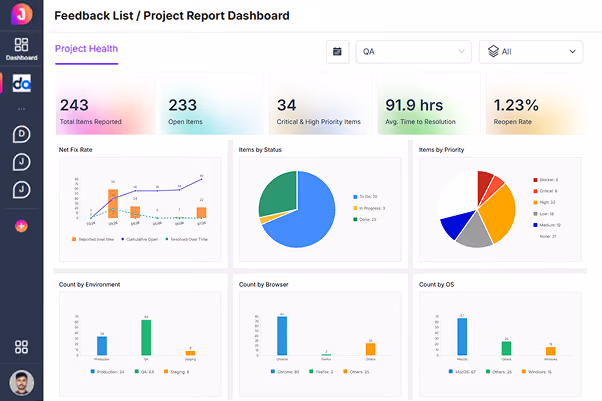Toggle Blocker: 8 priority legend

[546, 180]
